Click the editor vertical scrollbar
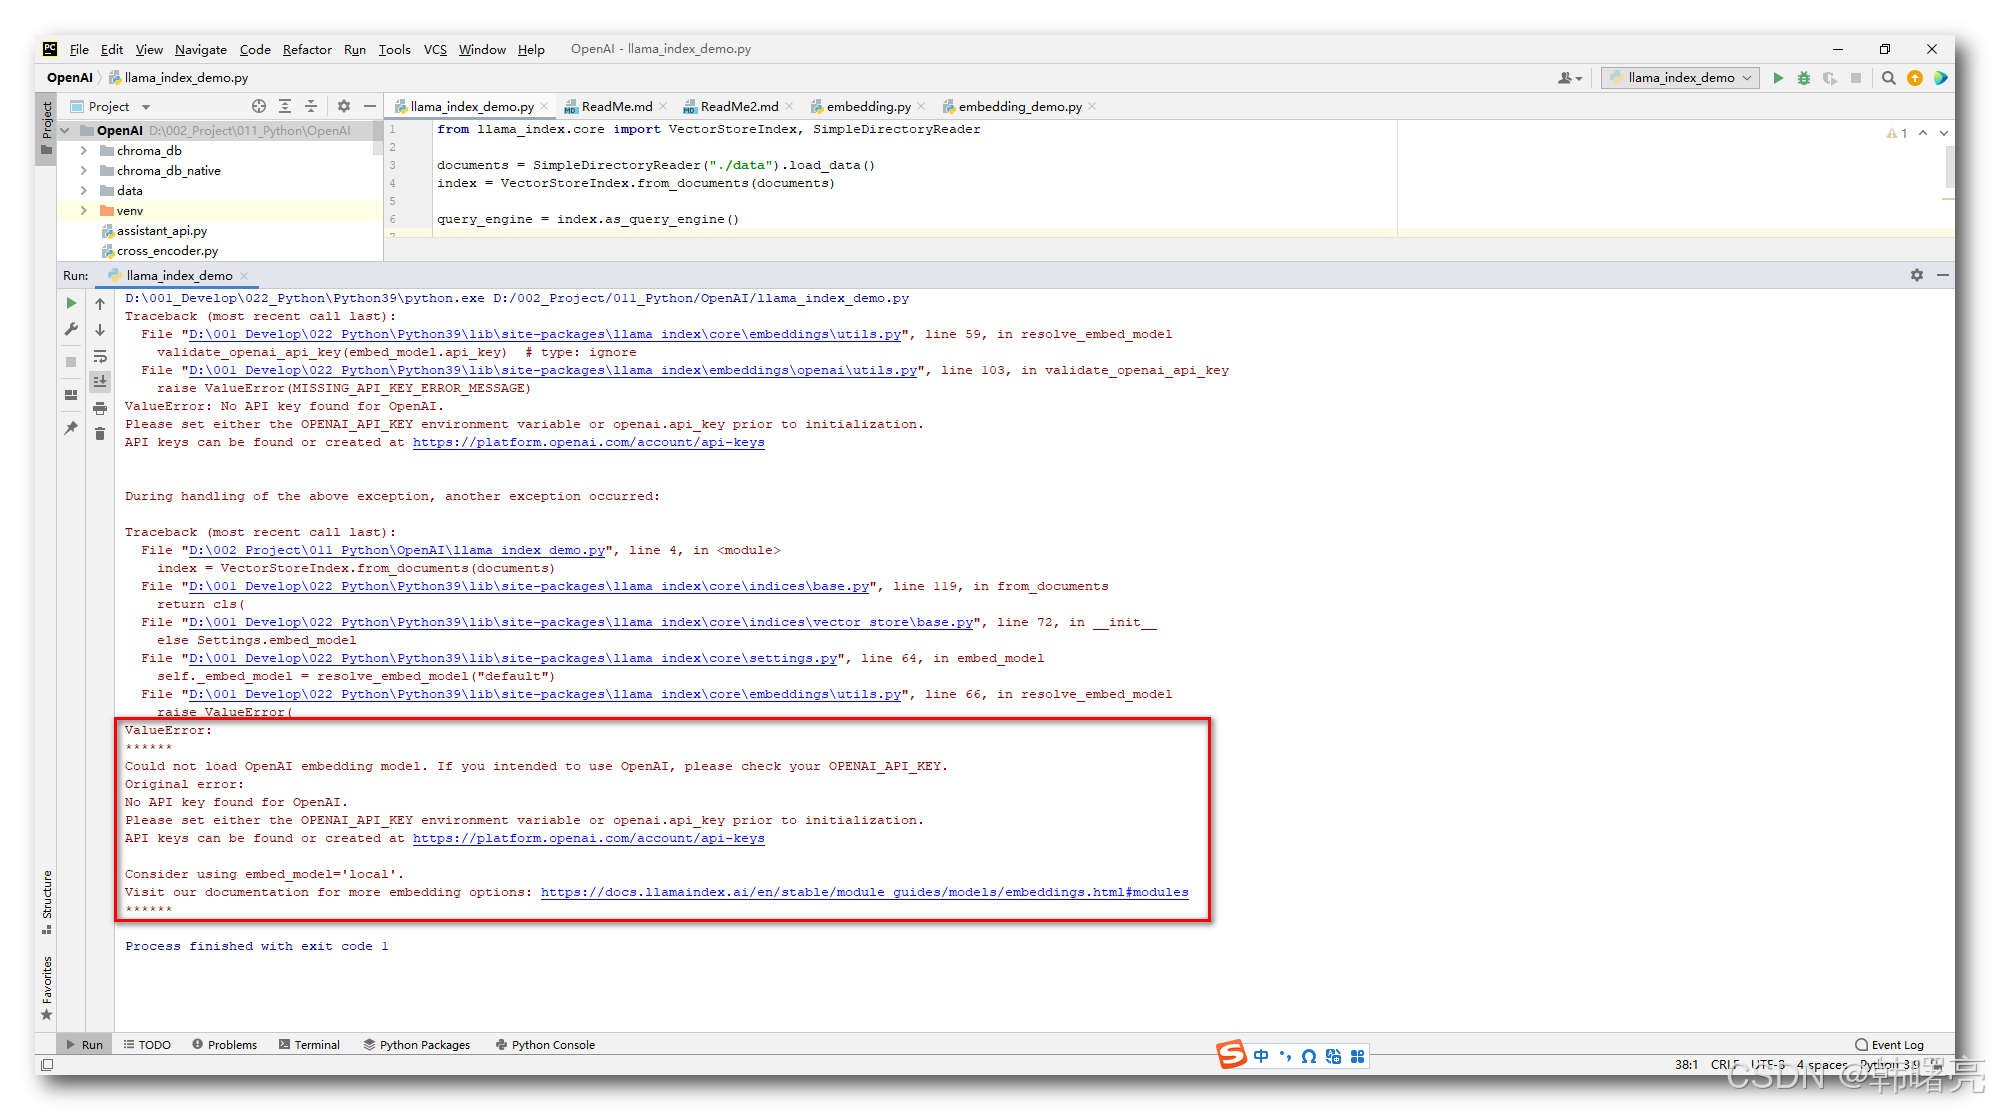 (x=1949, y=166)
